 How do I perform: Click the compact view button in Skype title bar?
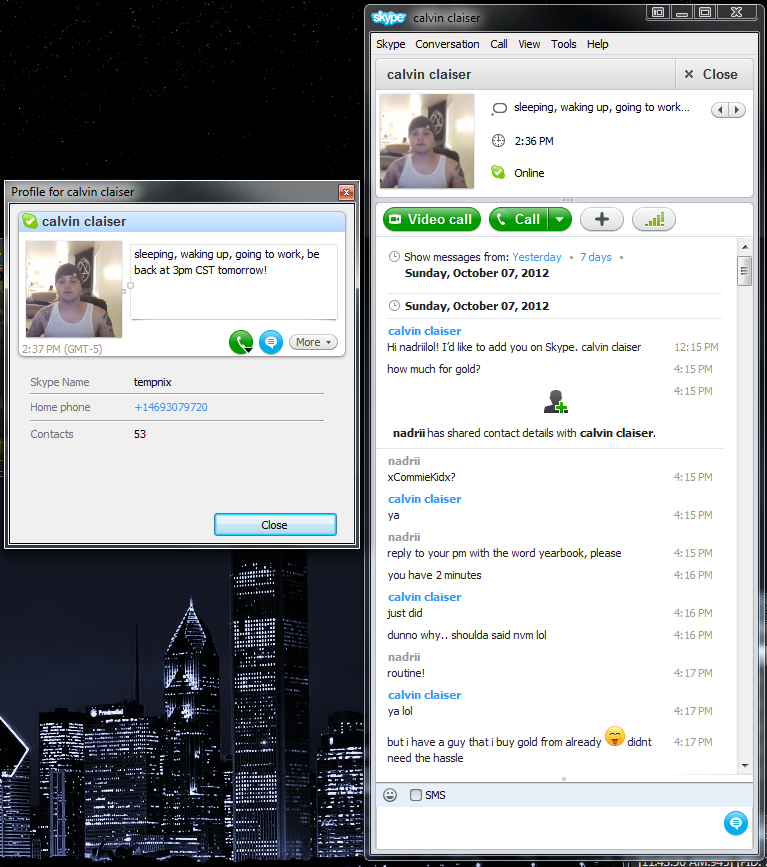tap(658, 12)
